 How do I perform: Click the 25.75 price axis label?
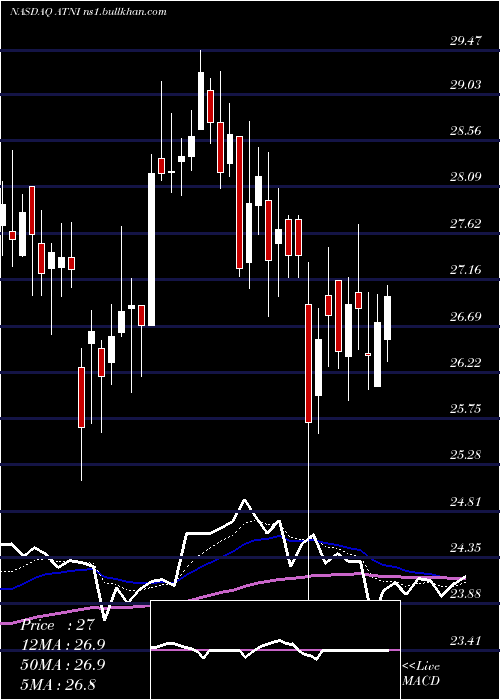tap(466, 409)
